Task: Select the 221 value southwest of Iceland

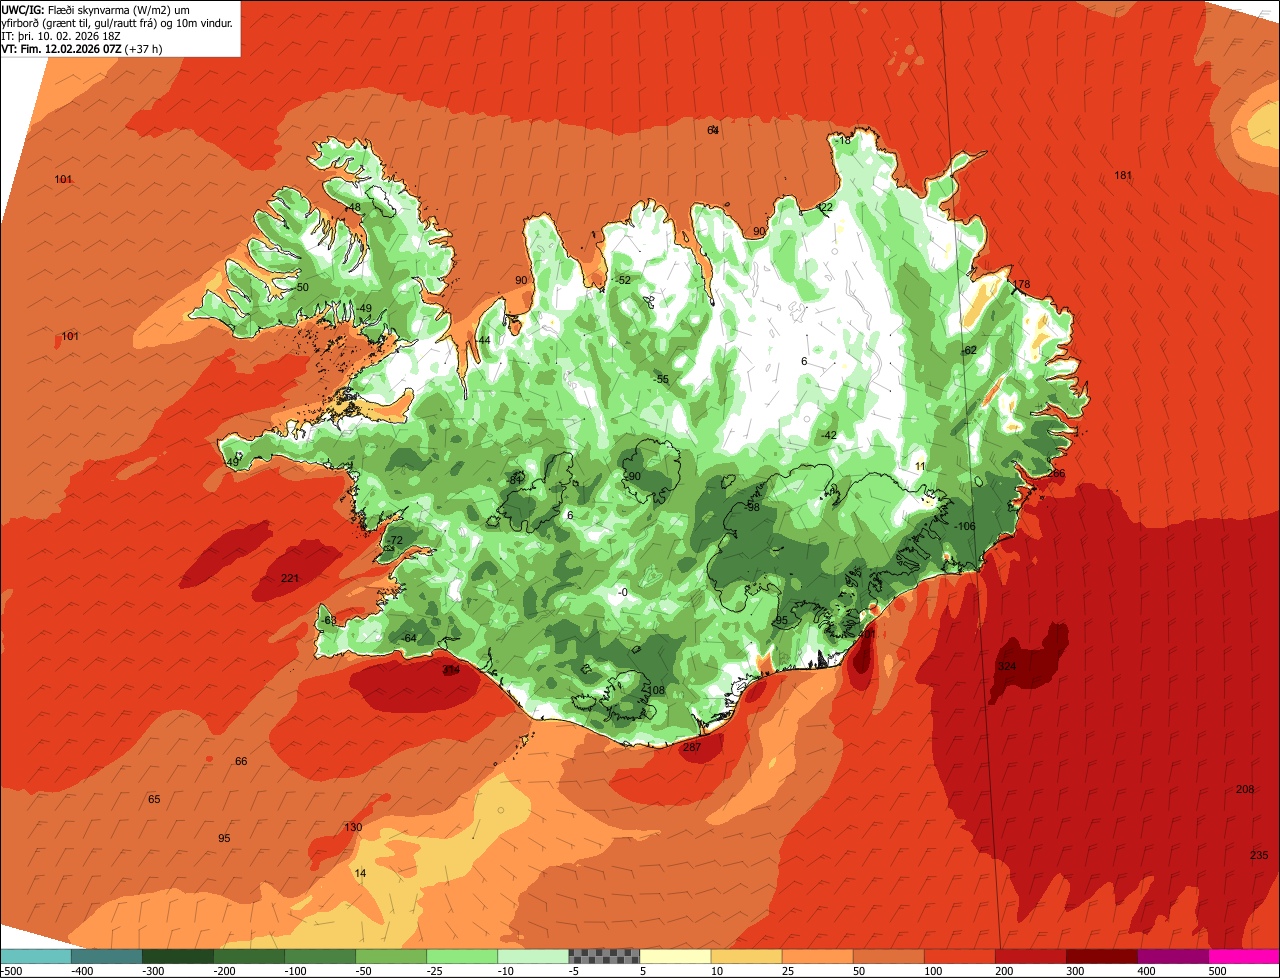Action: [x=290, y=578]
